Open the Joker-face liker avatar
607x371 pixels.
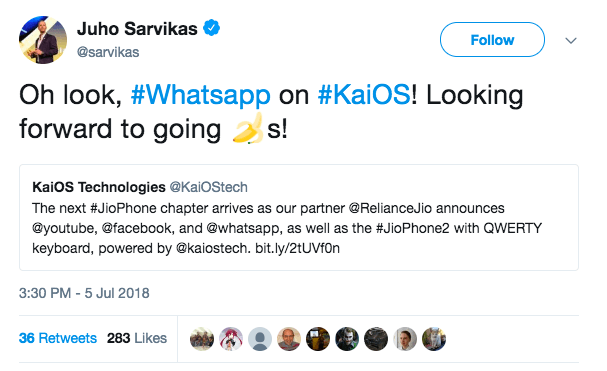(x=347, y=339)
